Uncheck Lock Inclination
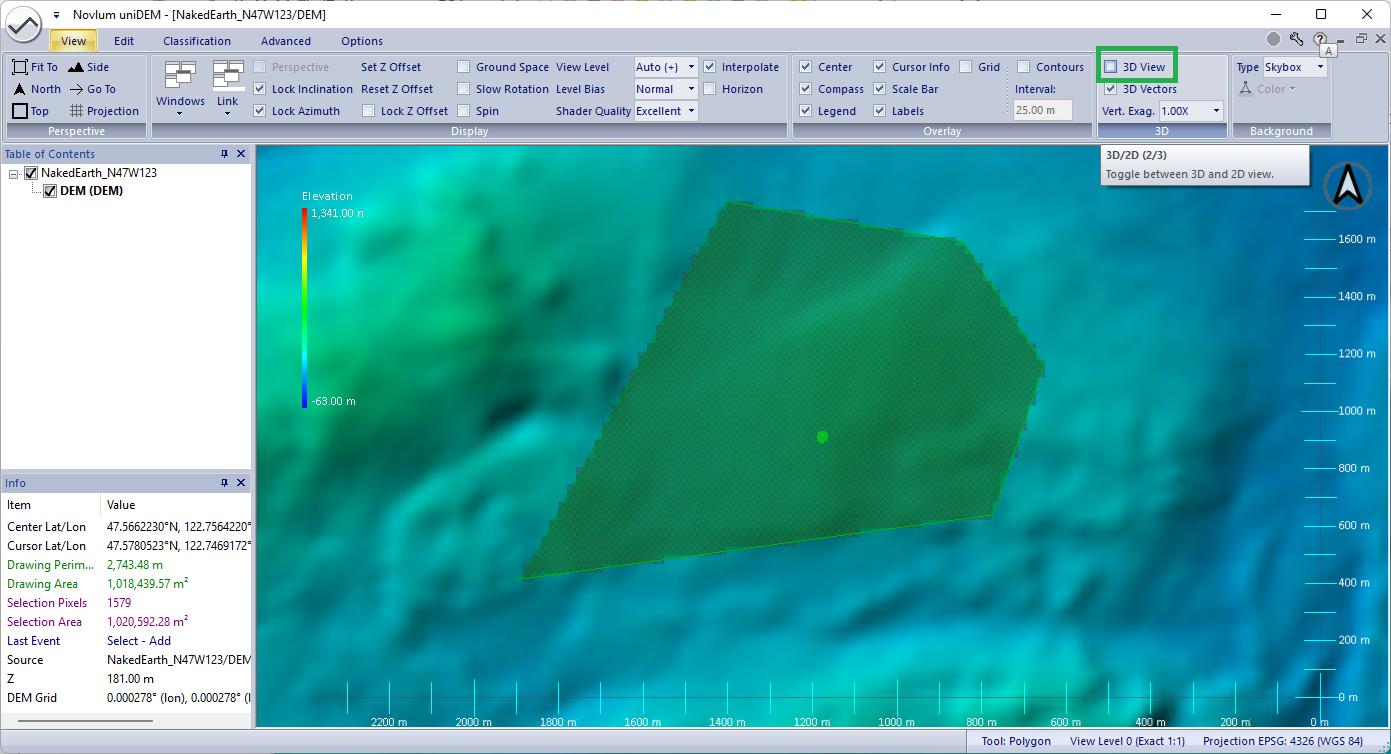Image resolution: width=1391 pixels, height=754 pixels. tap(260, 89)
